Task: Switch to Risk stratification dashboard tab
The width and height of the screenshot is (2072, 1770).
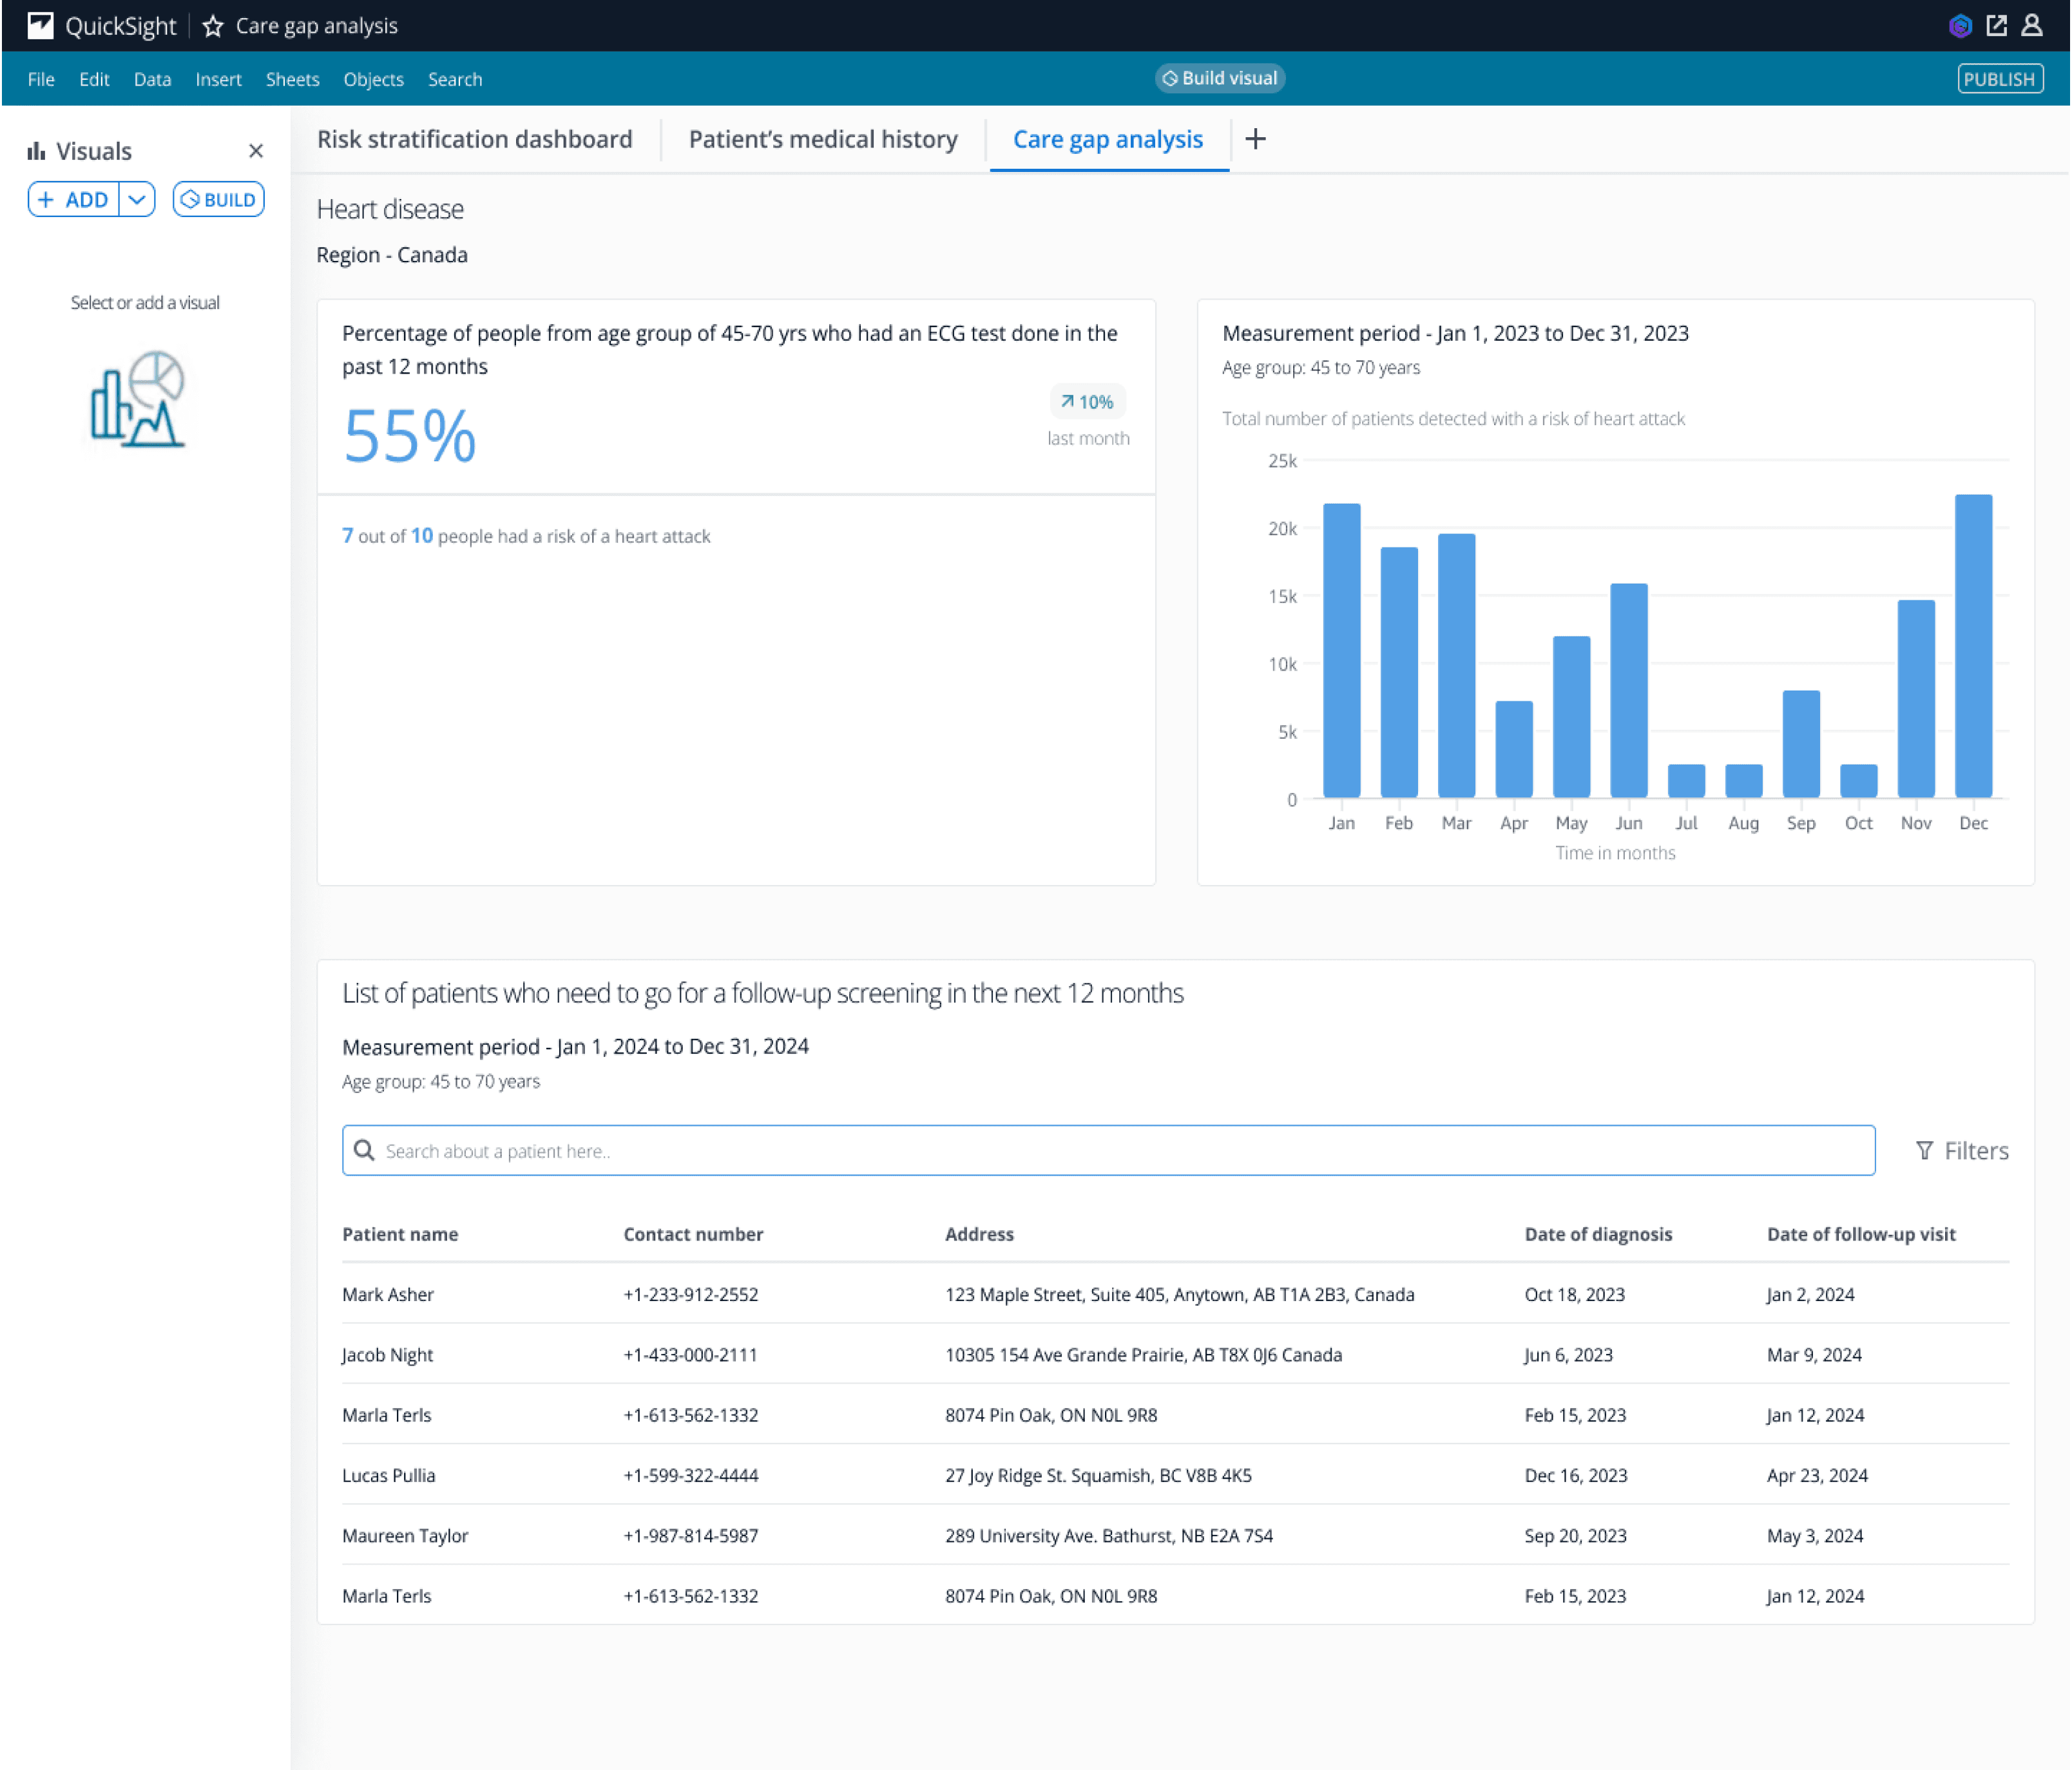Action: pyautogui.click(x=474, y=139)
